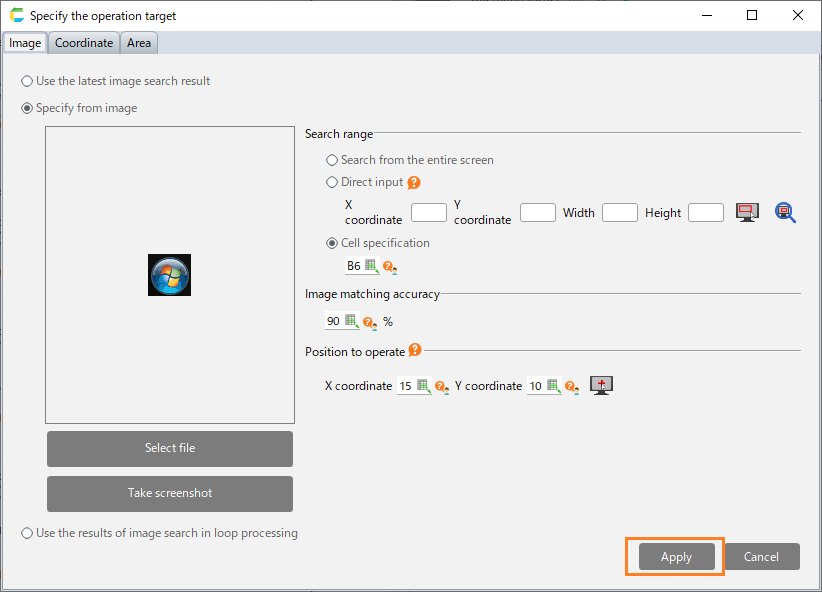Click cell picker icon beside B6 value
The height and width of the screenshot is (592, 822).
tap(371, 266)
